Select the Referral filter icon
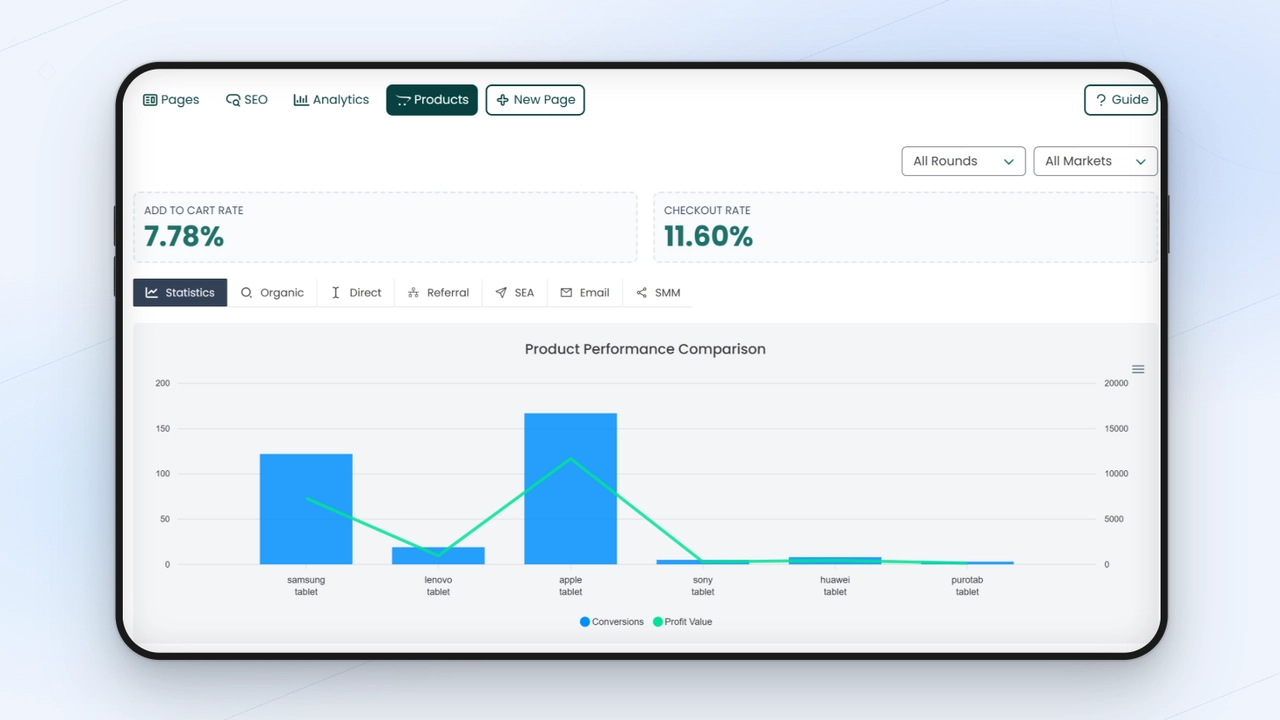This screenshot has height=720, width=1280. (413, 292)
